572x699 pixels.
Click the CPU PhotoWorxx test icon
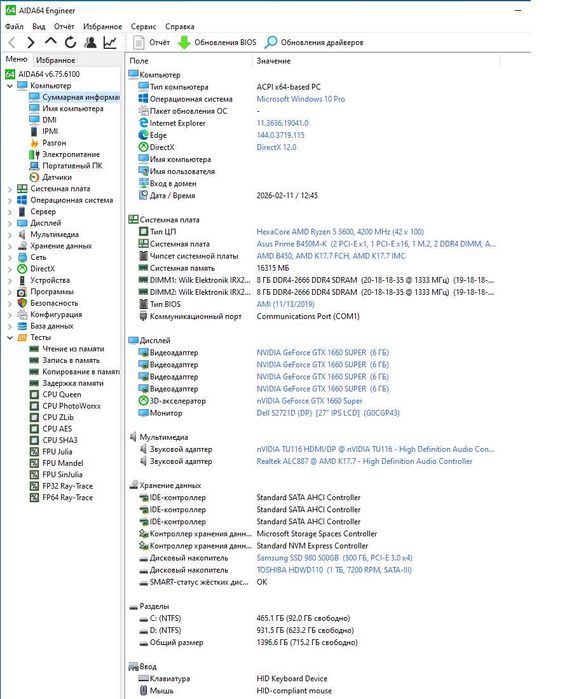coord(34,406)
